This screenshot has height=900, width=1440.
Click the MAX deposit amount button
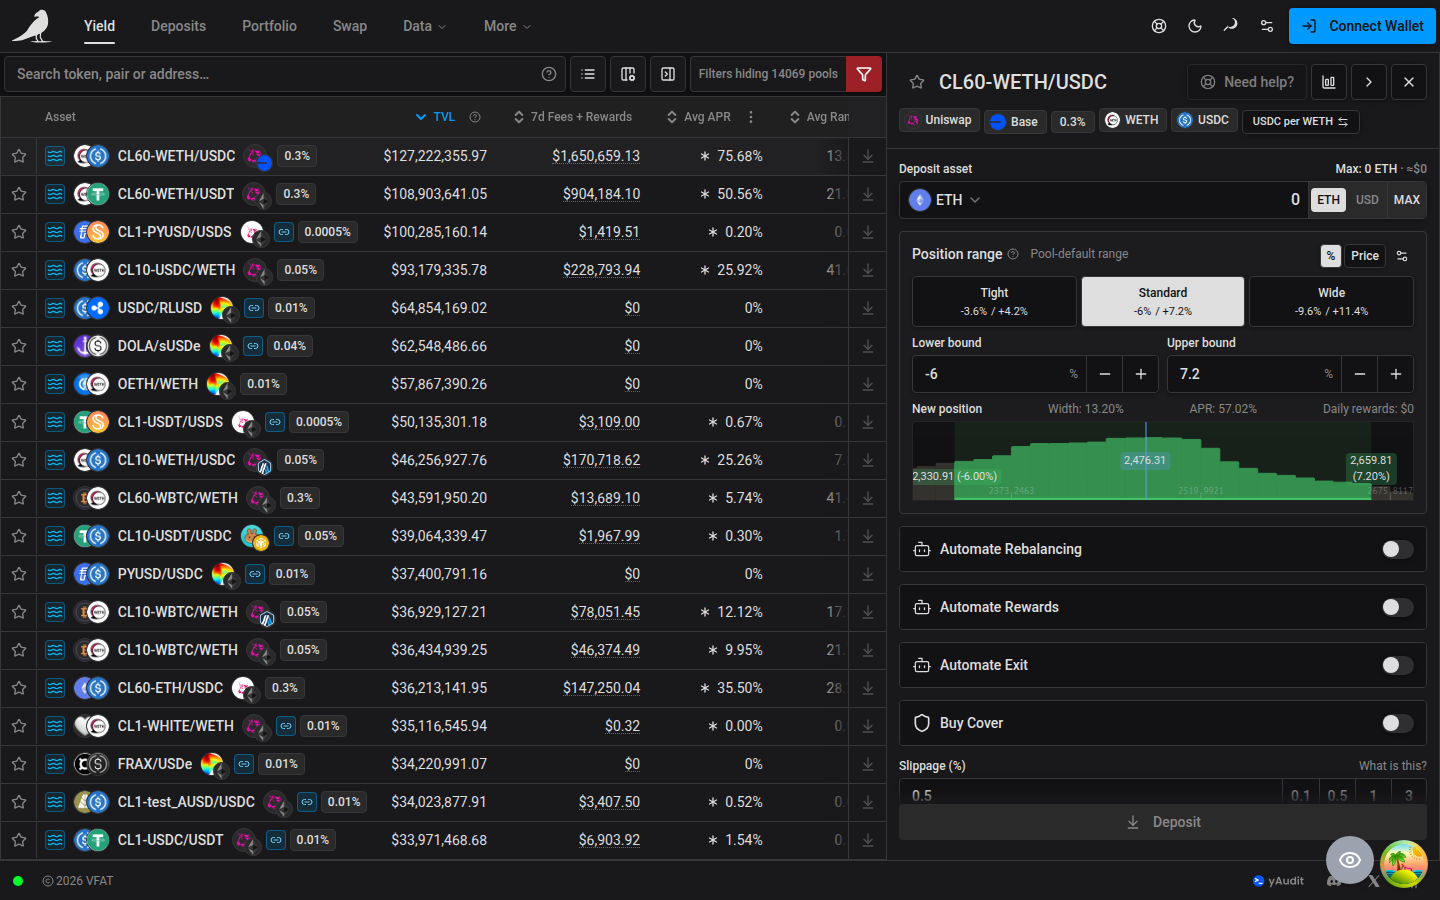tap(1407, 200)
